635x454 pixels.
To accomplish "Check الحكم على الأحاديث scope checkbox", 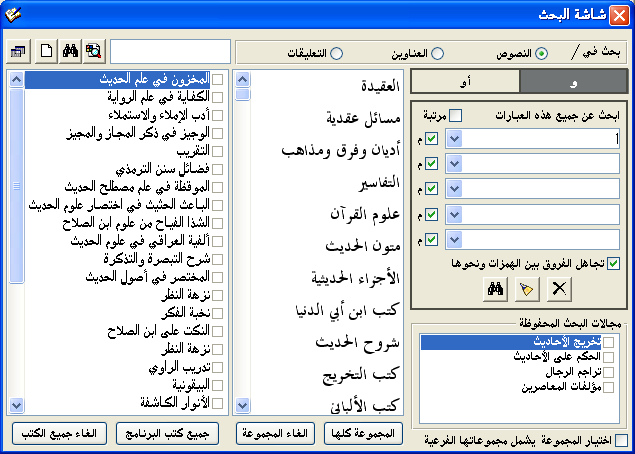I will click(x=608, y=357).
